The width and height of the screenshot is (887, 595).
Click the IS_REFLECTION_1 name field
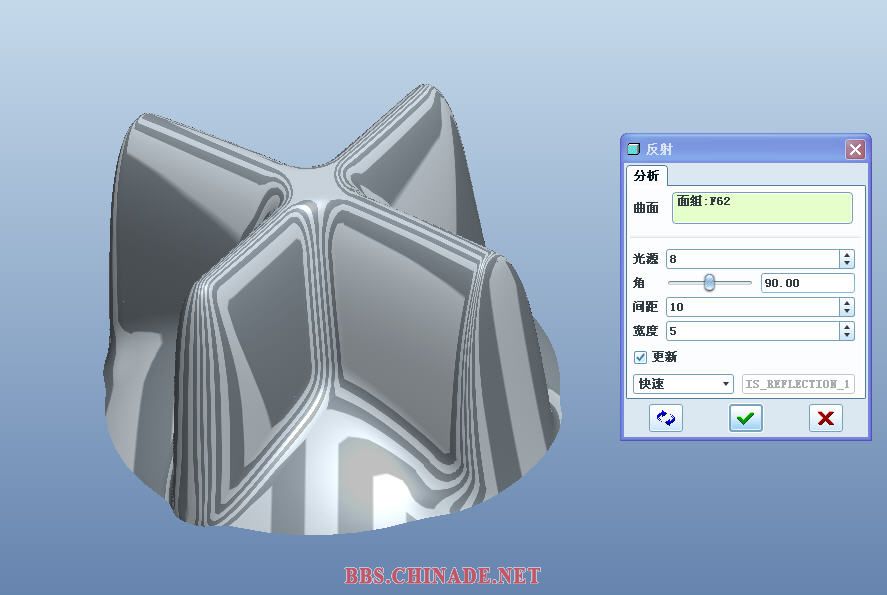point(798,384)
